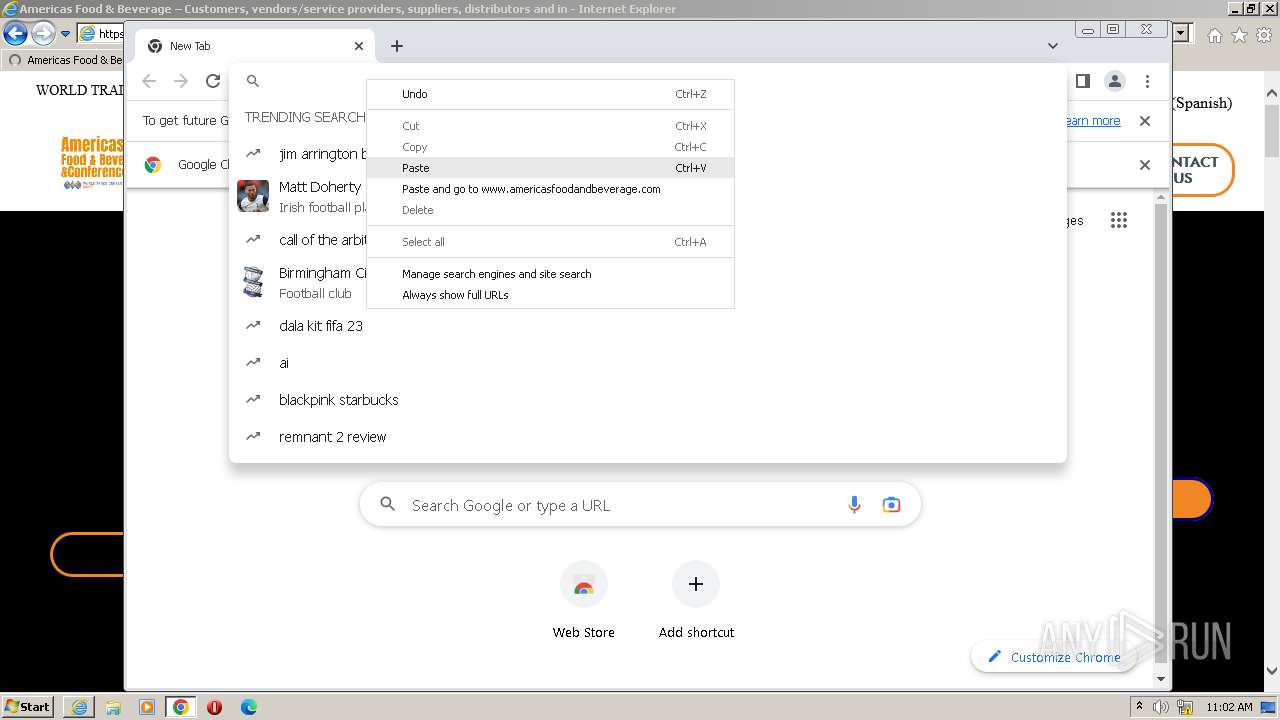Image resolution: width=1280 pixels, height=720 pixels.
Task: Click volume speaker tray icon
Action: [1160, 707]
